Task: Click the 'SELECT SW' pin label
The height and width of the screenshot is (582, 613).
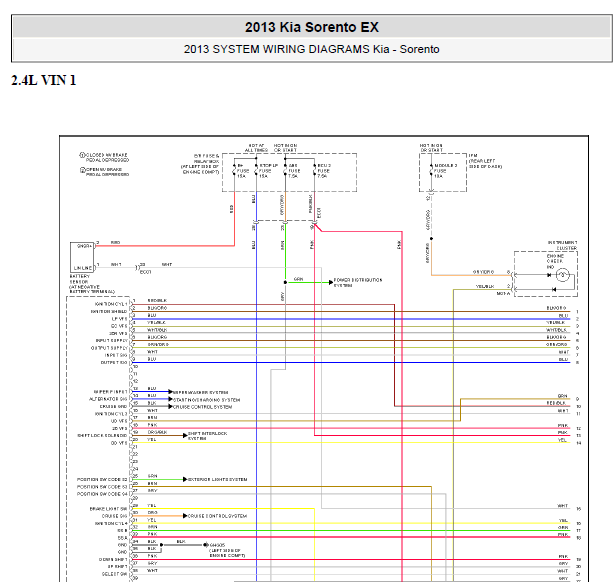Action: click(115, 574)
